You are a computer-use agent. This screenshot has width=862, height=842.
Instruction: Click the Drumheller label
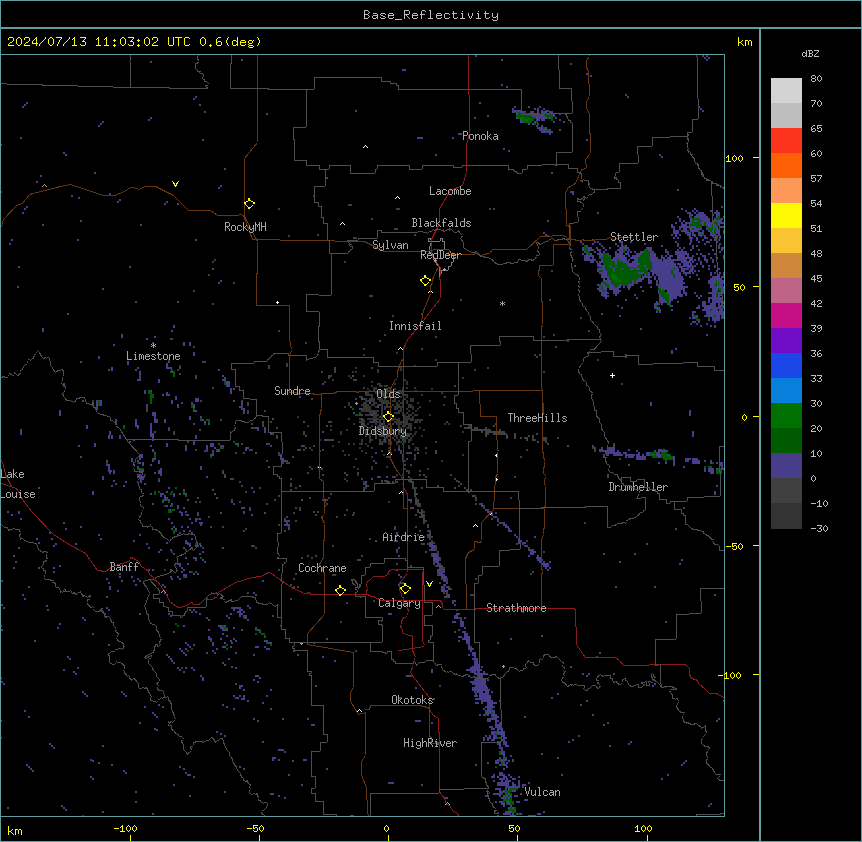pyautogui.click(x=638, y=487)
